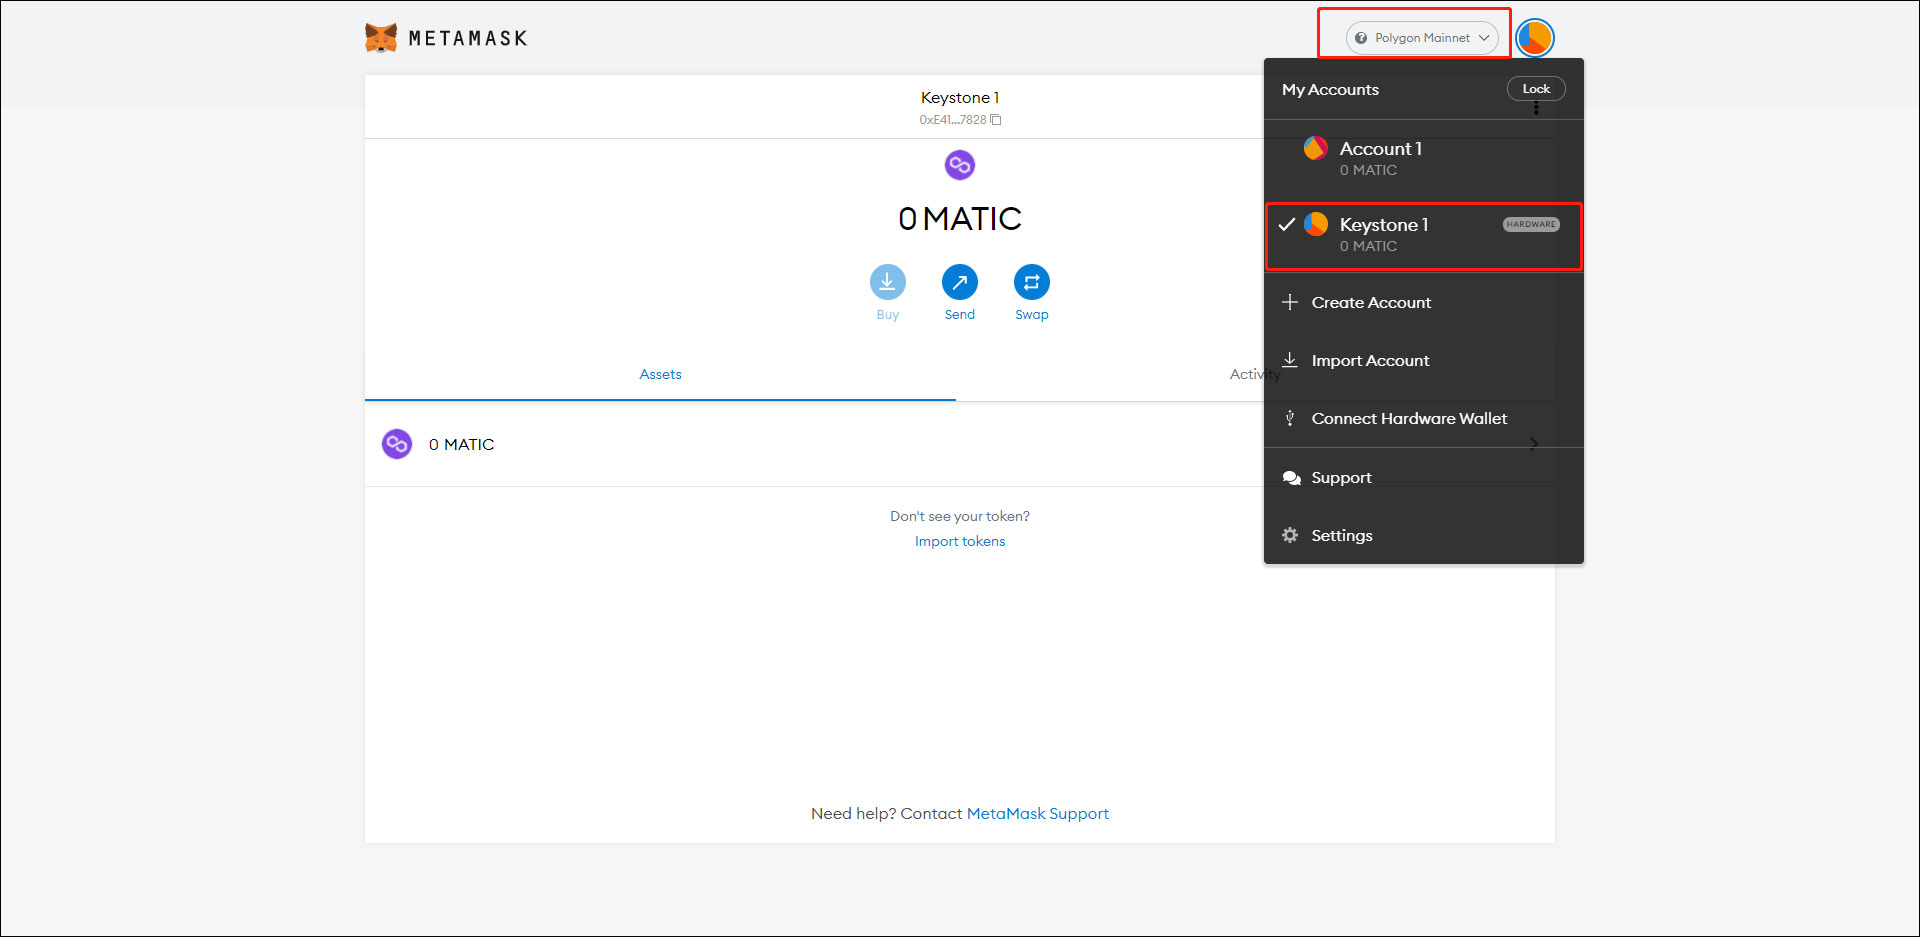Open Connect Hardware Wallet
Viewport: 1920px width, 937px height.
pos(1408,419)
